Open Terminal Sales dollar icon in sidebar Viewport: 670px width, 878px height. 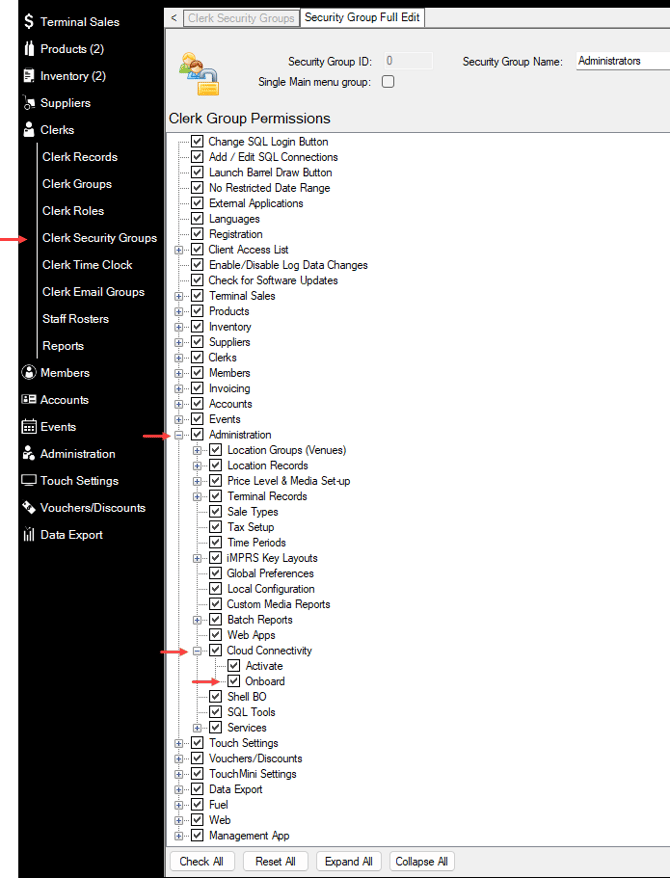pyautogui.click(x=29, y=21)
